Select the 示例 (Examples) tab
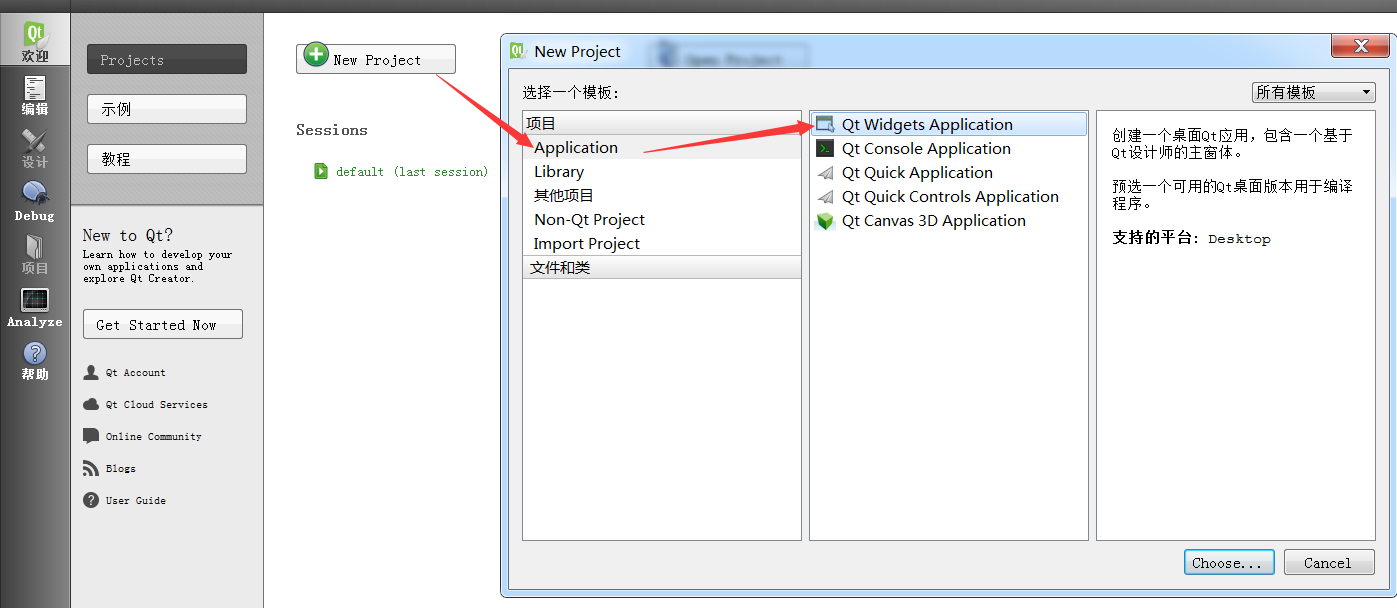 (x=167, y=109)
